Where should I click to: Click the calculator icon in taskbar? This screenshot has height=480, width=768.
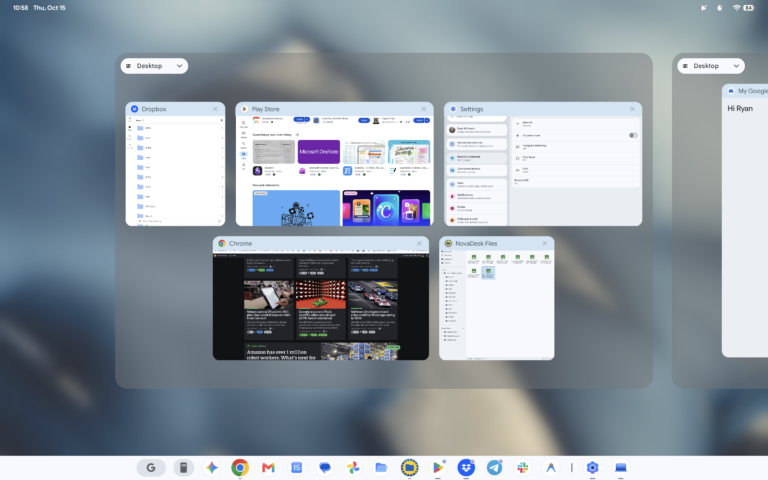pos(183,468)
